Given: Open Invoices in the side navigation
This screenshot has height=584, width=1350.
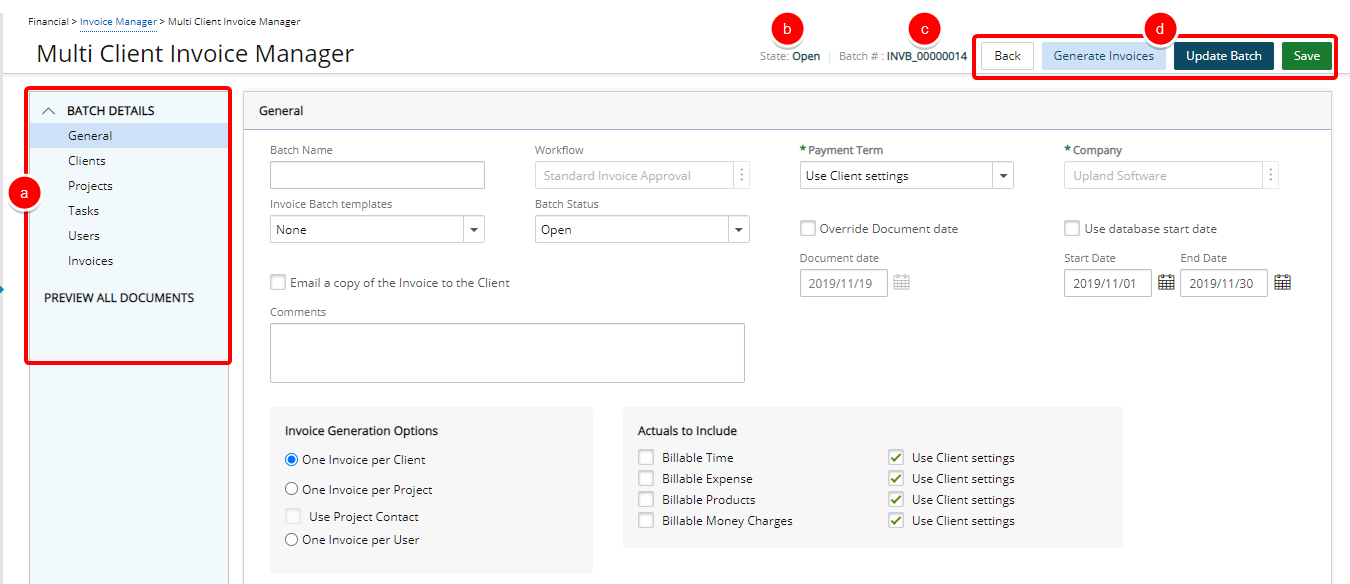Looking at the screenshot, I should 90,261.
